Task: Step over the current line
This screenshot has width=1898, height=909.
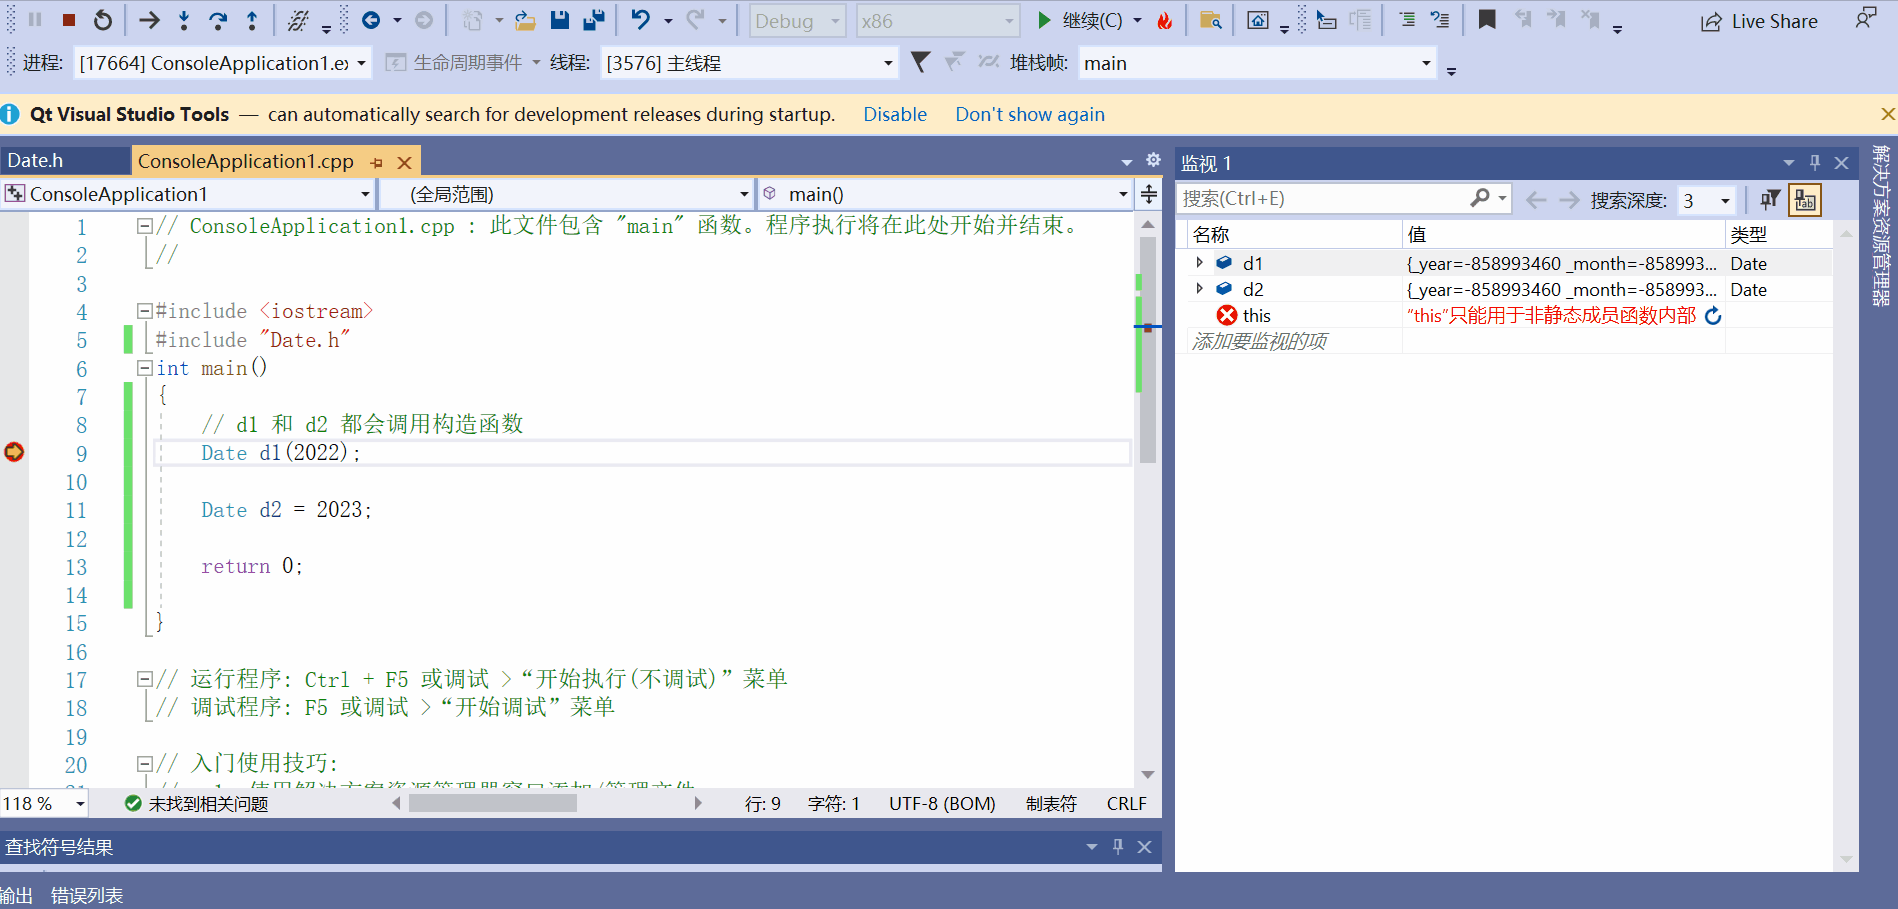Action: [218, 18]
